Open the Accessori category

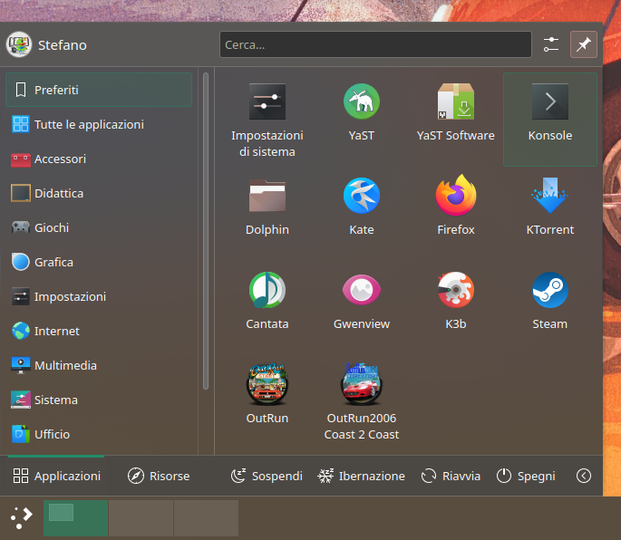tap(99, 159)
